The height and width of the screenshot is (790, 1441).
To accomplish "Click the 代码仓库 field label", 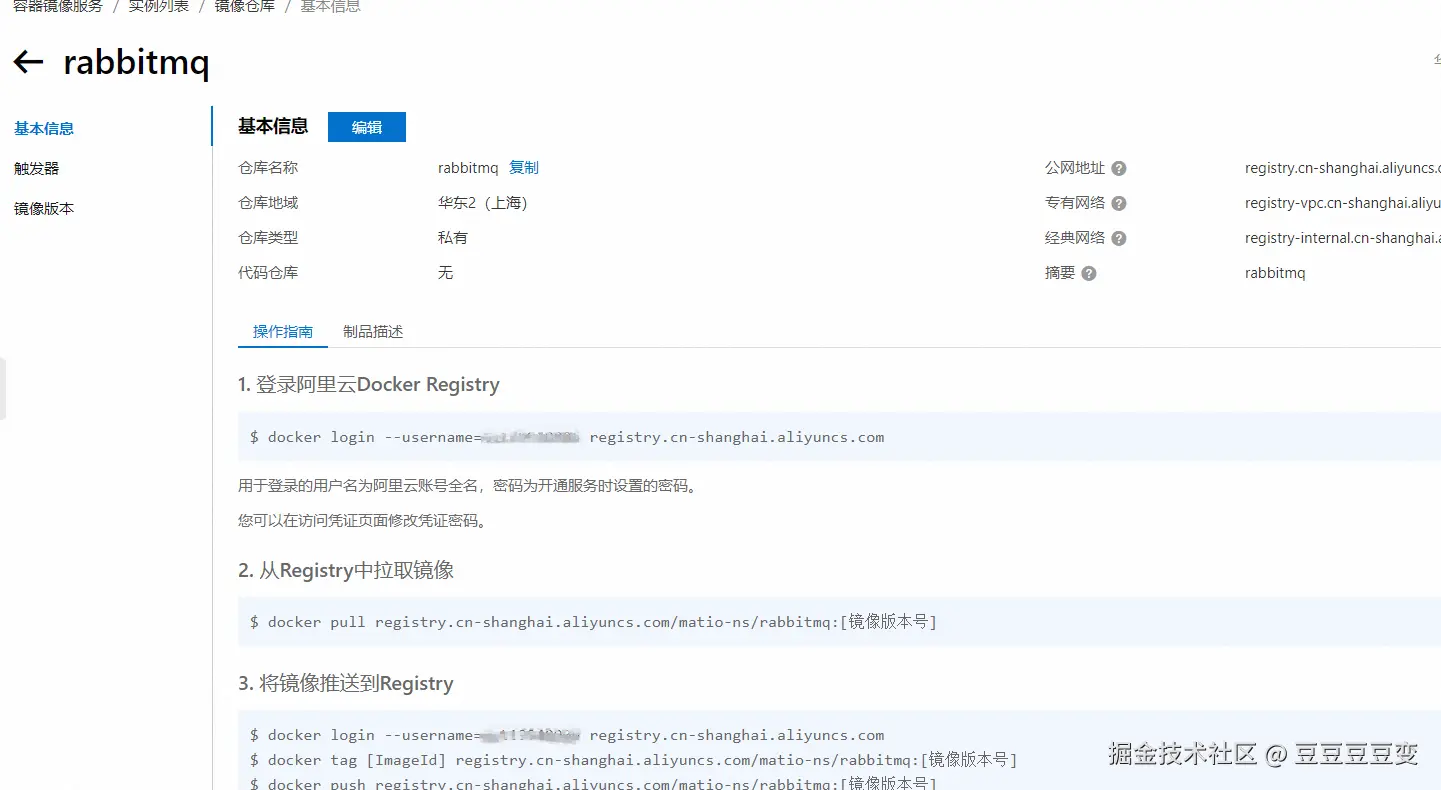I will (268, 273).
